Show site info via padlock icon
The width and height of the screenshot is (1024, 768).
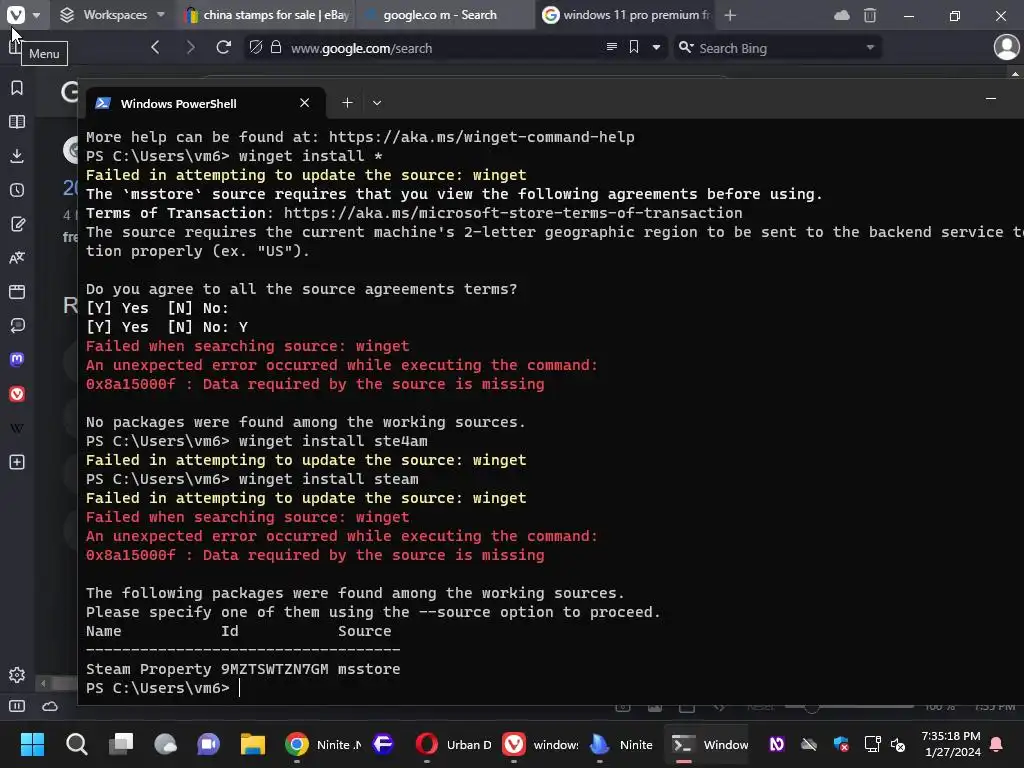click(276, 47)
